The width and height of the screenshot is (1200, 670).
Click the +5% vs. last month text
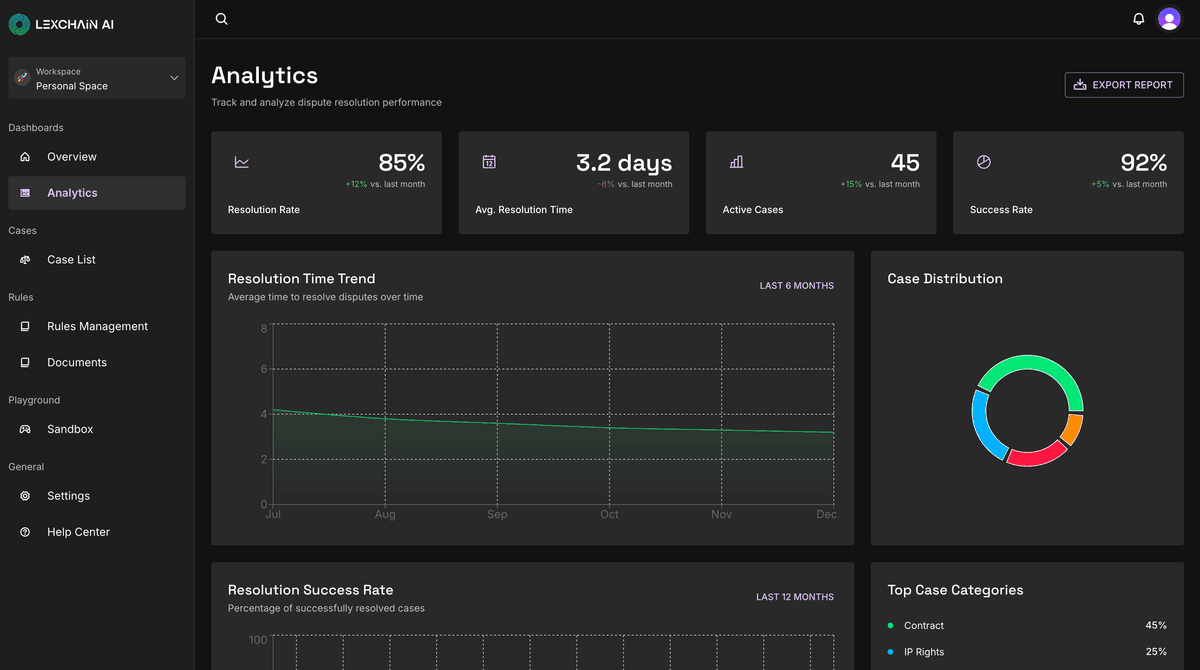[1129, 184]
